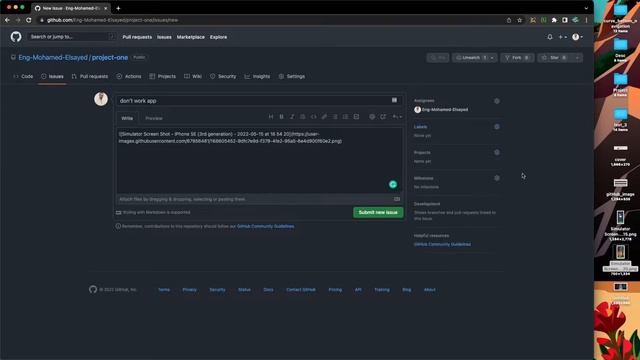The width and height of the screenshot is (640, 360).
Task: Open the notifications bell
Action: coord(550,37)
